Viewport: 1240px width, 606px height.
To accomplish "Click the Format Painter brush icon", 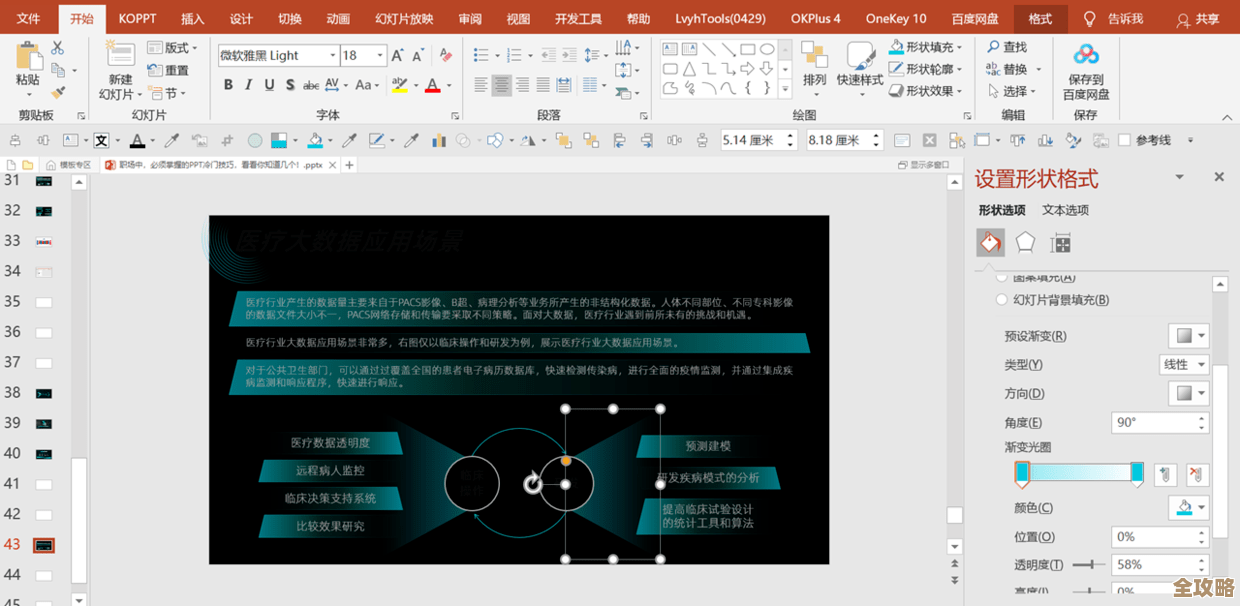I will pyautogui.click(x=58, y=92).
